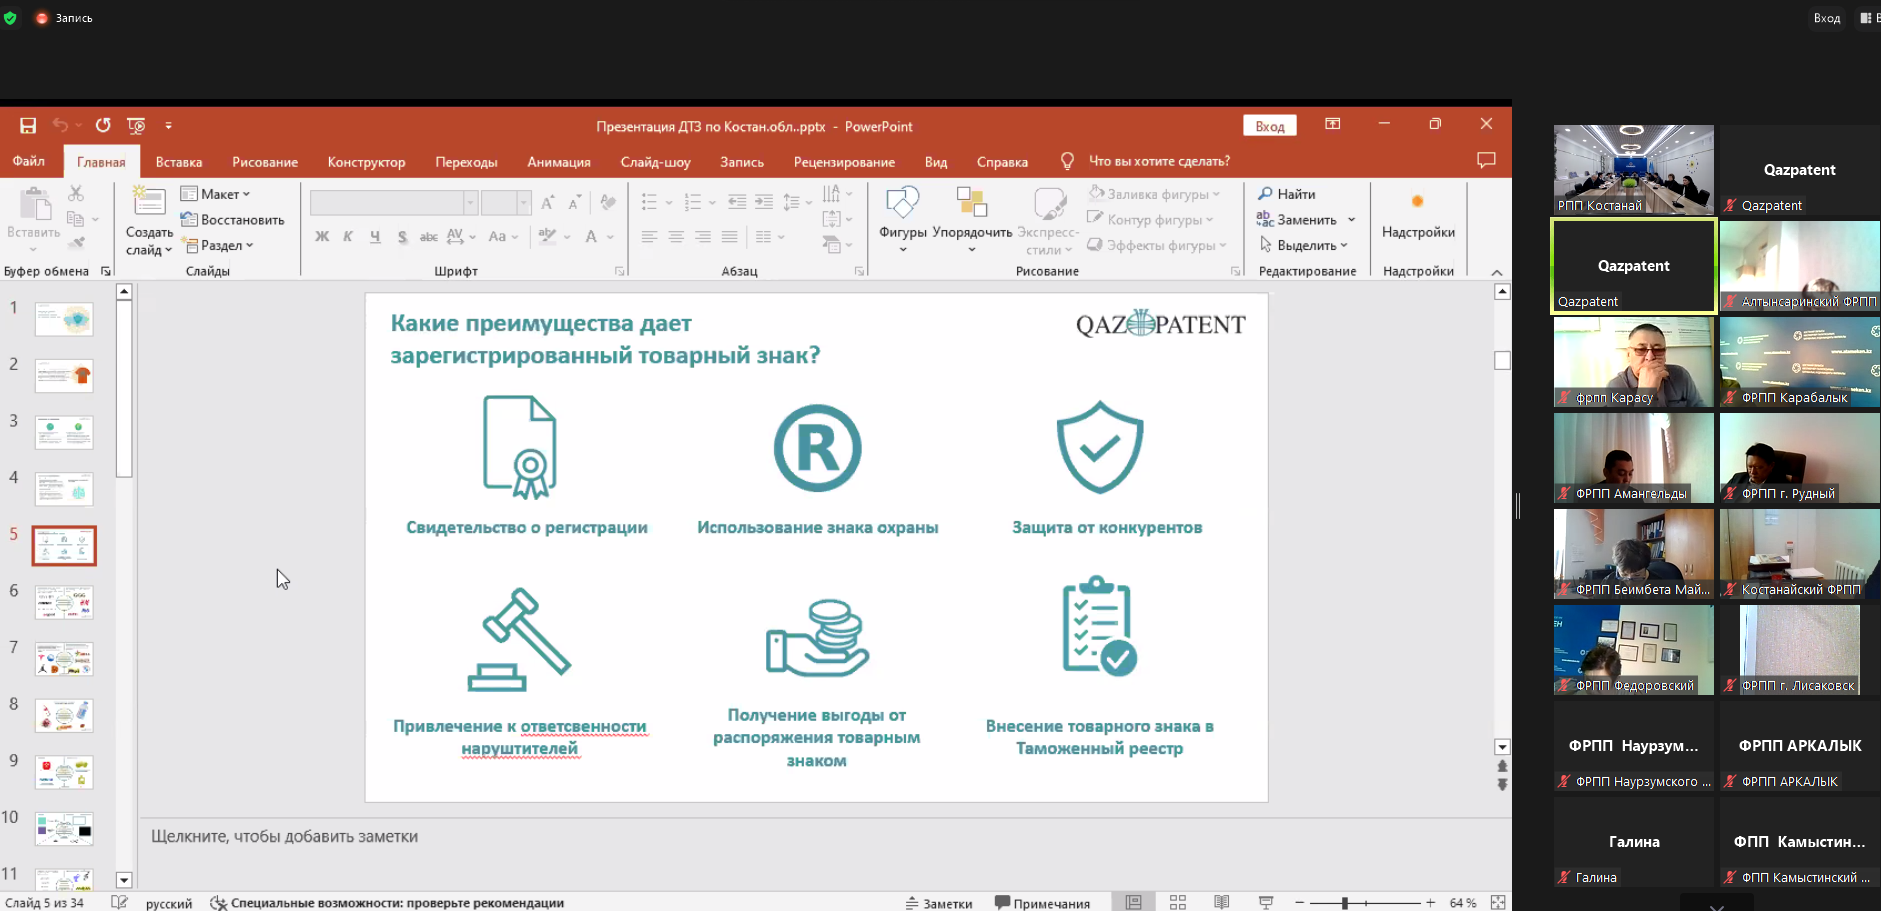Click the Sign in (Вход) button
Screen dimensions: 1881x911
click(x=1269, y=126)
